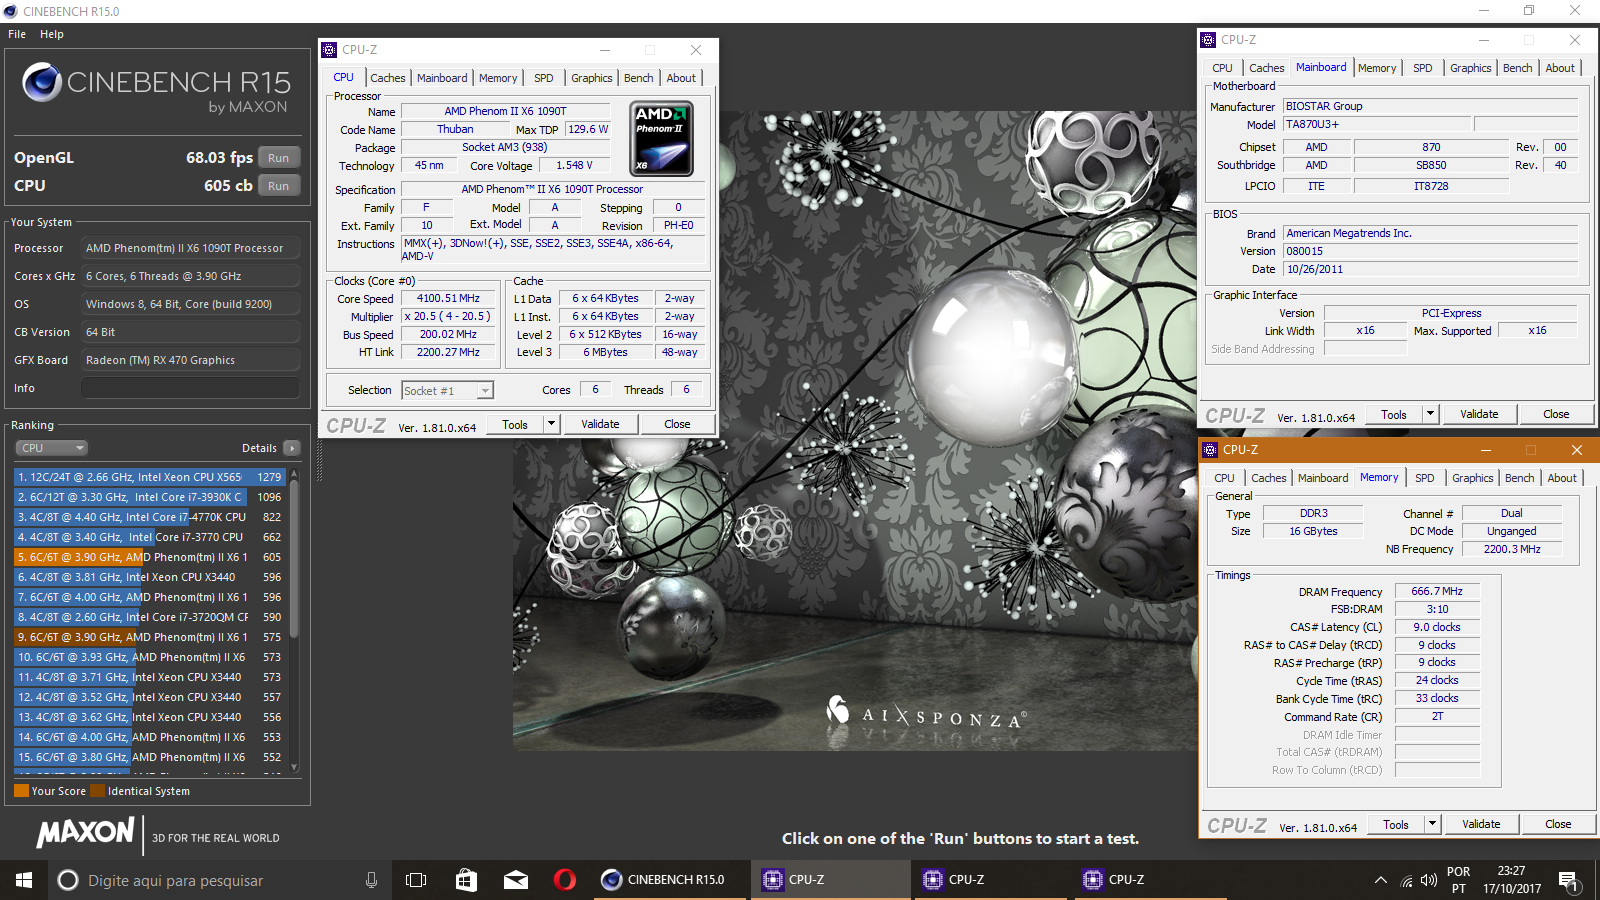Open the network icon in system tray

click(1406, 881)
